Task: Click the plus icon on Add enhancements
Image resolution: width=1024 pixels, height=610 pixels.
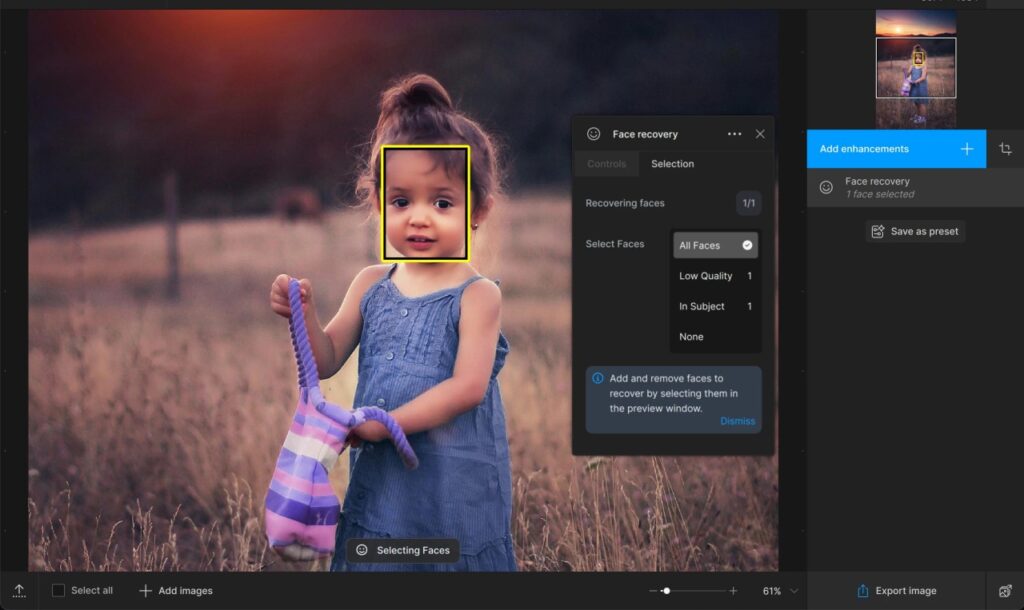Action: coord(967,149)
